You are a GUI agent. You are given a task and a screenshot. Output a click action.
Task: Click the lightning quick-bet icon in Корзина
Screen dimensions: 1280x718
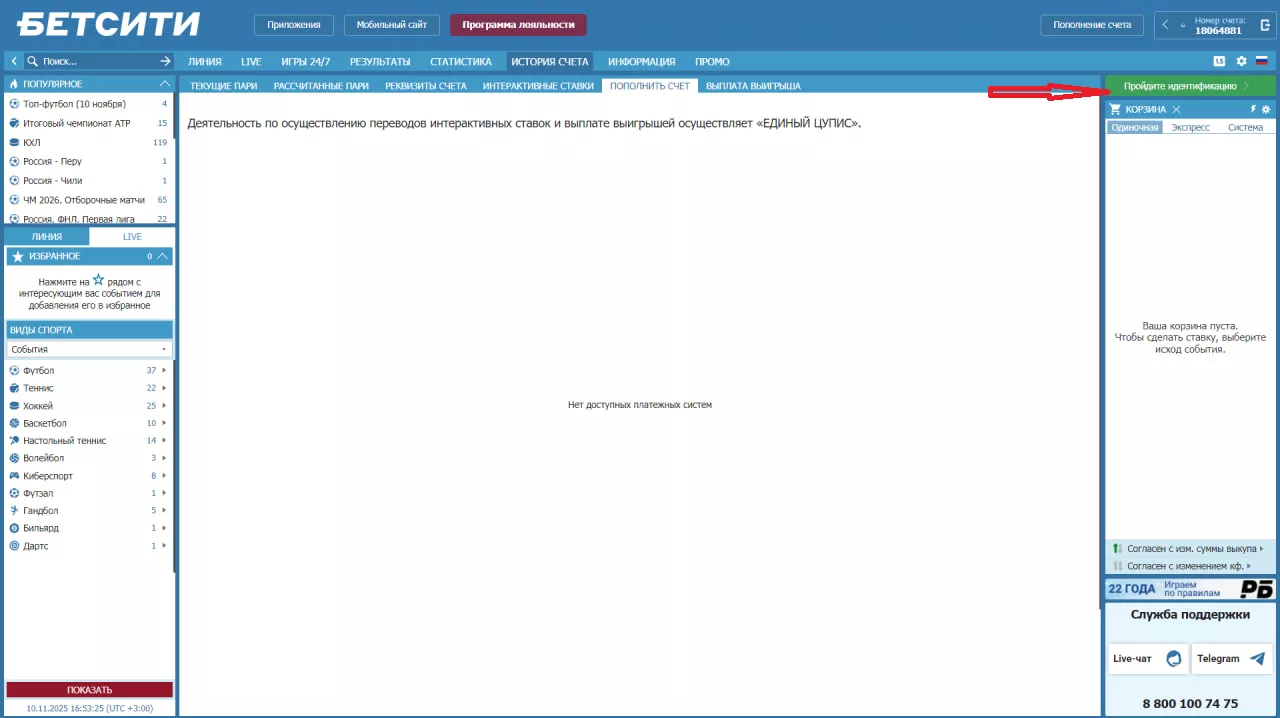click(1253, 109)
